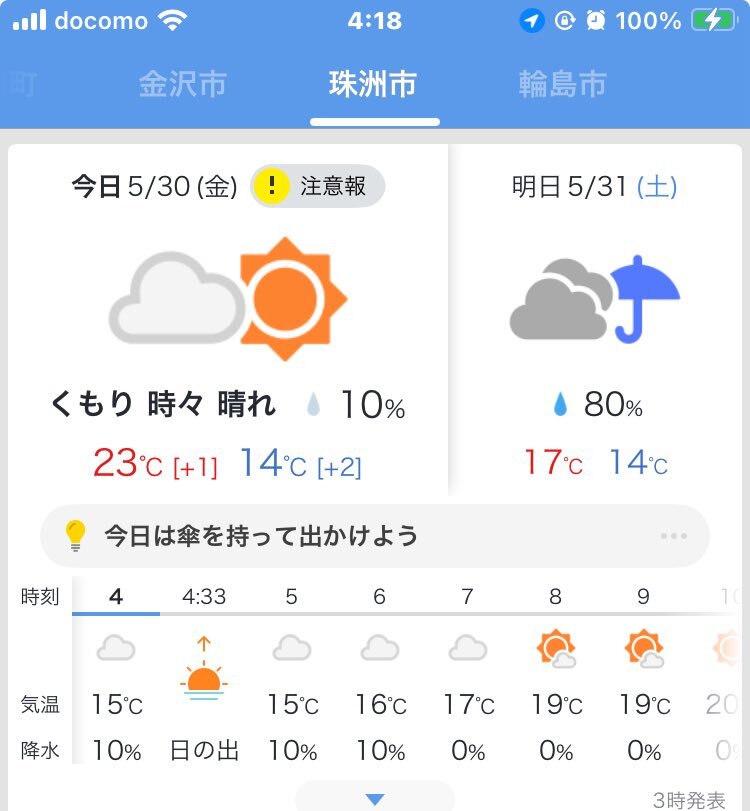This screenshot has width=750, height=811.
Task: Open the 今日は傘を持って出かけよう tip
Action: click(x=375, y=536)
